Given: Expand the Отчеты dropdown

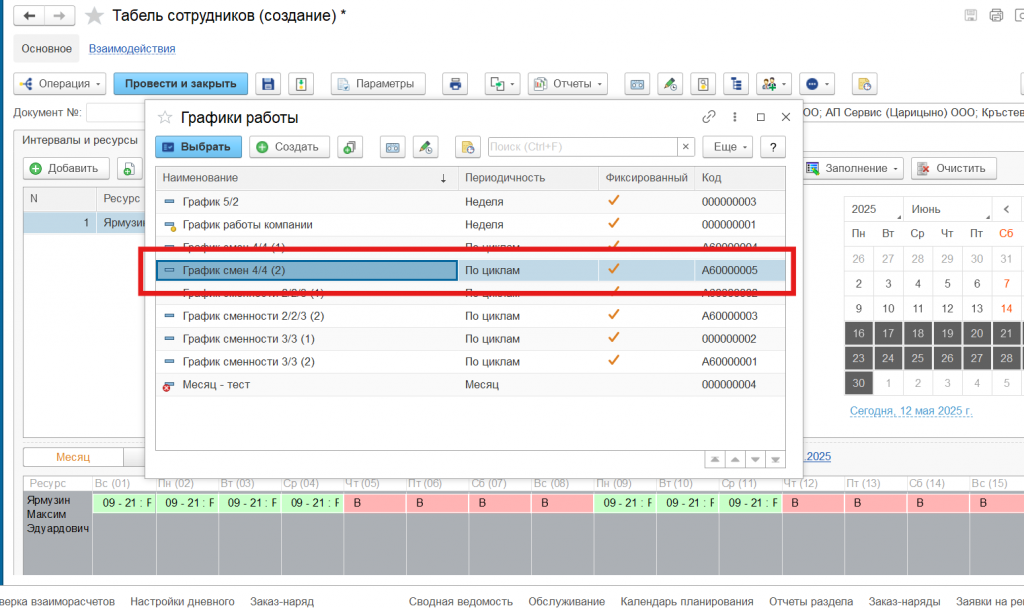Looking at the screenshot, I should click(568, 84).
